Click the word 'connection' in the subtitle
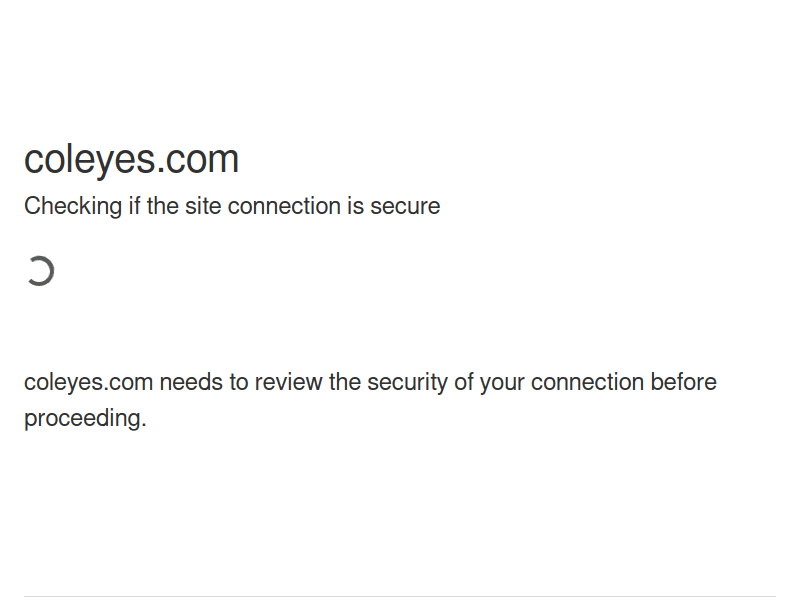800x600 pixels. coord(284,206)
